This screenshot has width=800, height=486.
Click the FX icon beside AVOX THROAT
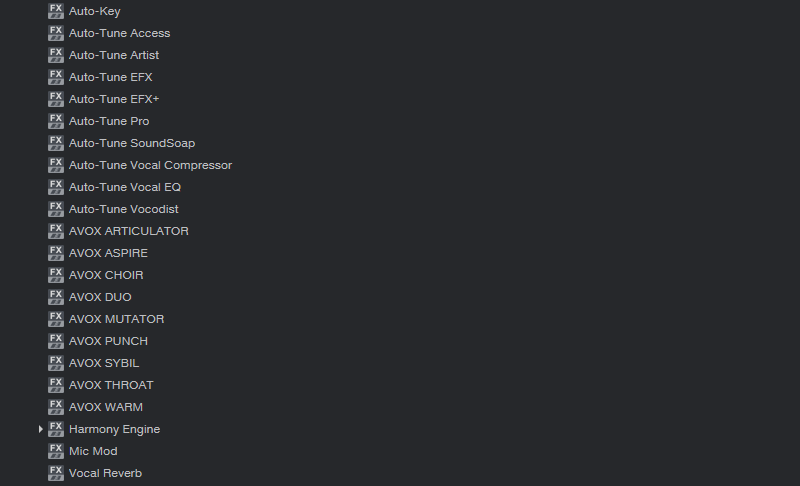(x=56, y=386)
